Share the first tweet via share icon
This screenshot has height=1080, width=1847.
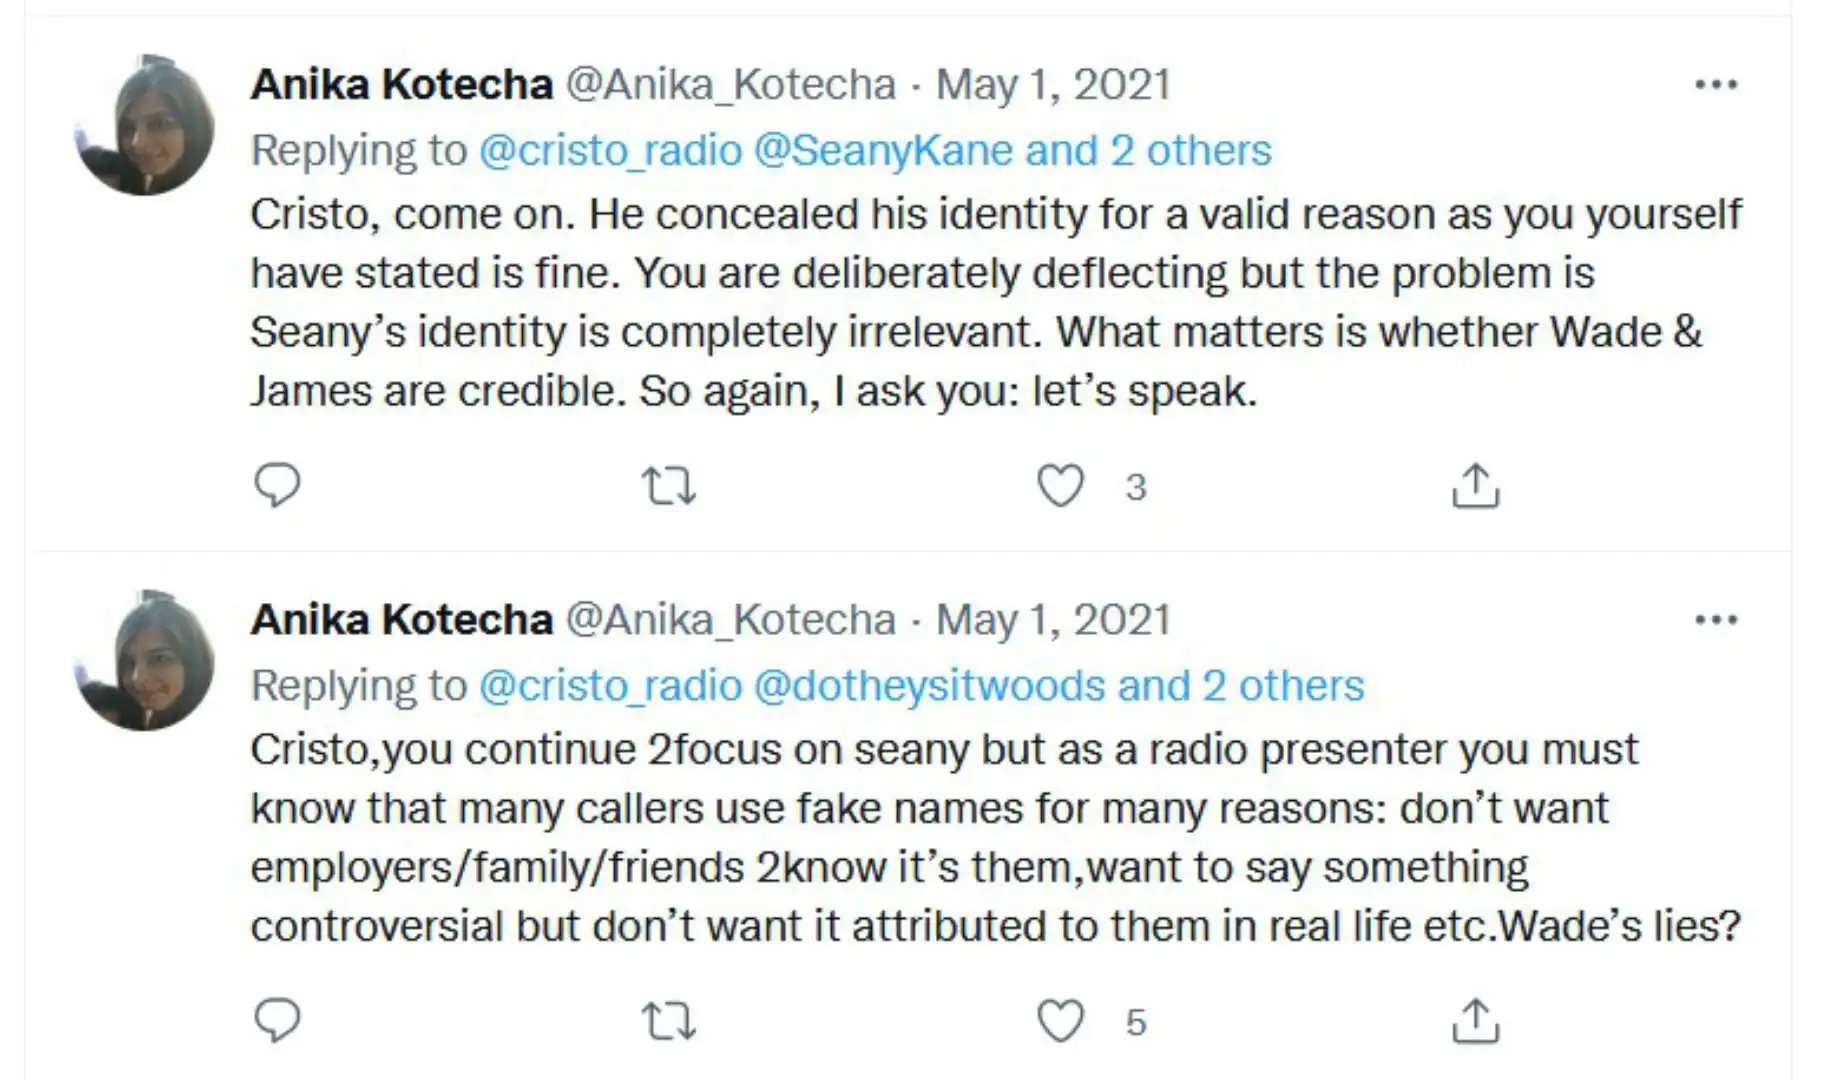[x=1475, y=486]
